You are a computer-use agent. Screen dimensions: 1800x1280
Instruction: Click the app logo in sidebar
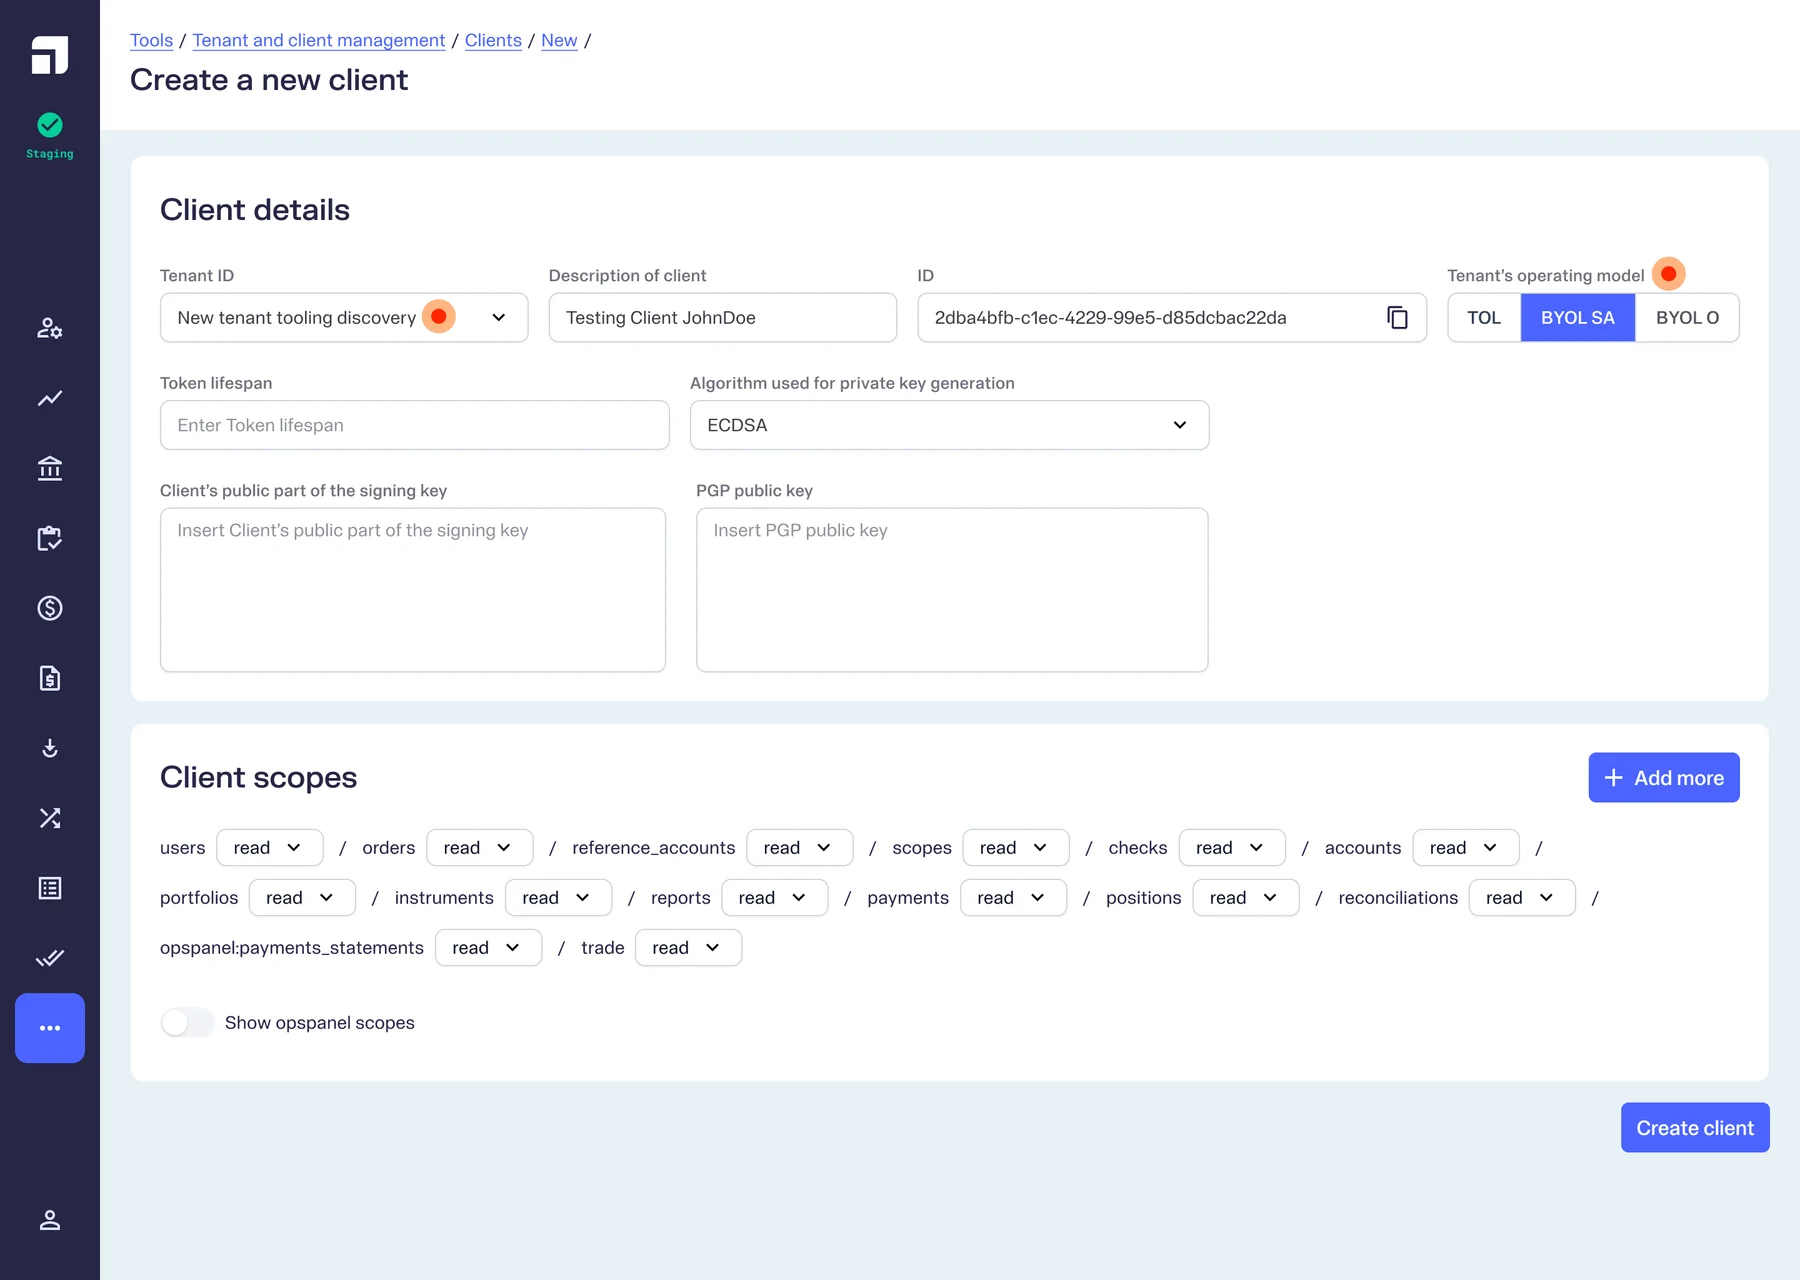pos(50,55)
